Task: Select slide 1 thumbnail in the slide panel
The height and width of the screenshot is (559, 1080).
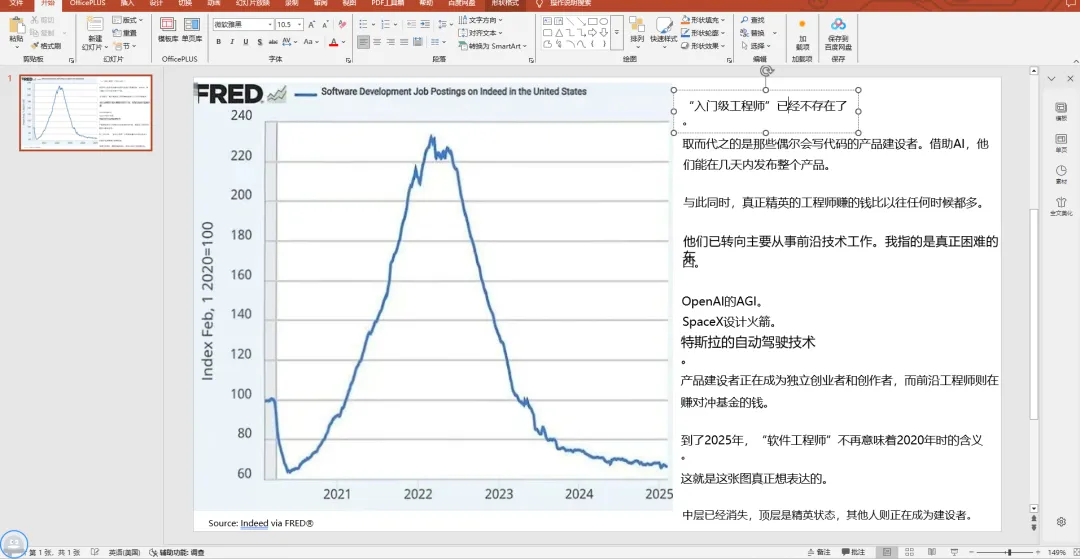Action: pos(85,113)
